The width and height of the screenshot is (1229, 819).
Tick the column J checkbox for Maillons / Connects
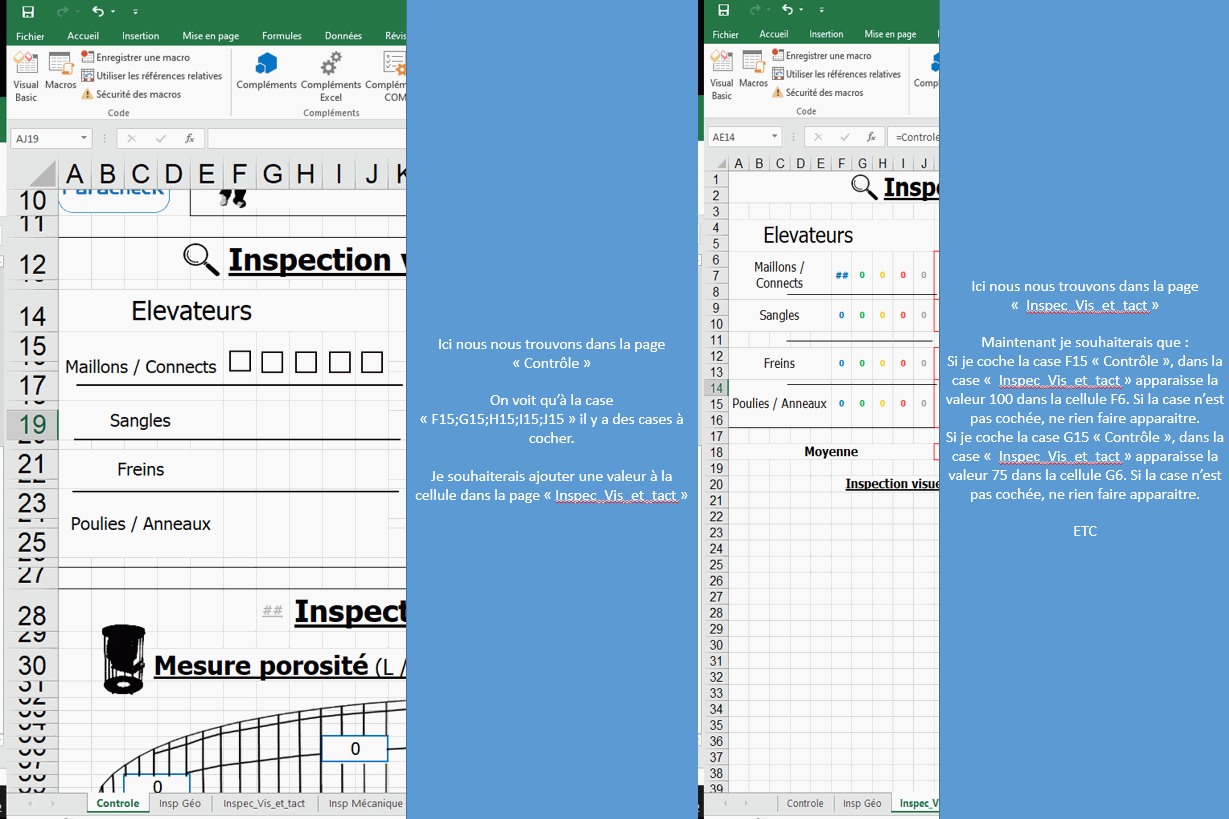pos(372,361)
